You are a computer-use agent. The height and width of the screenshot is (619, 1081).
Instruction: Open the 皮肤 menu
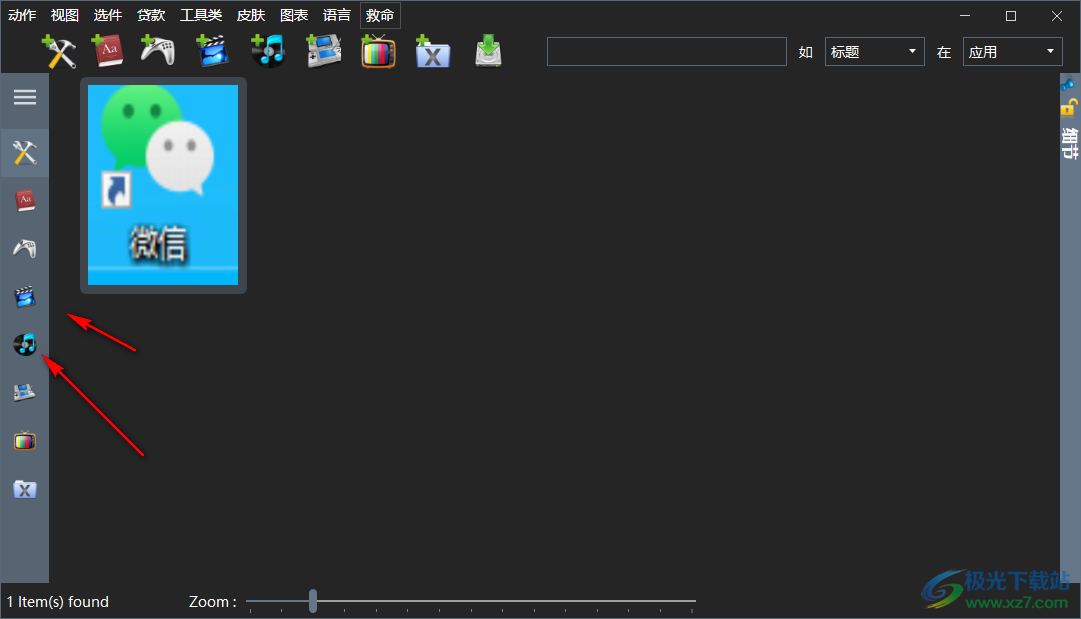tap(251, 15)
